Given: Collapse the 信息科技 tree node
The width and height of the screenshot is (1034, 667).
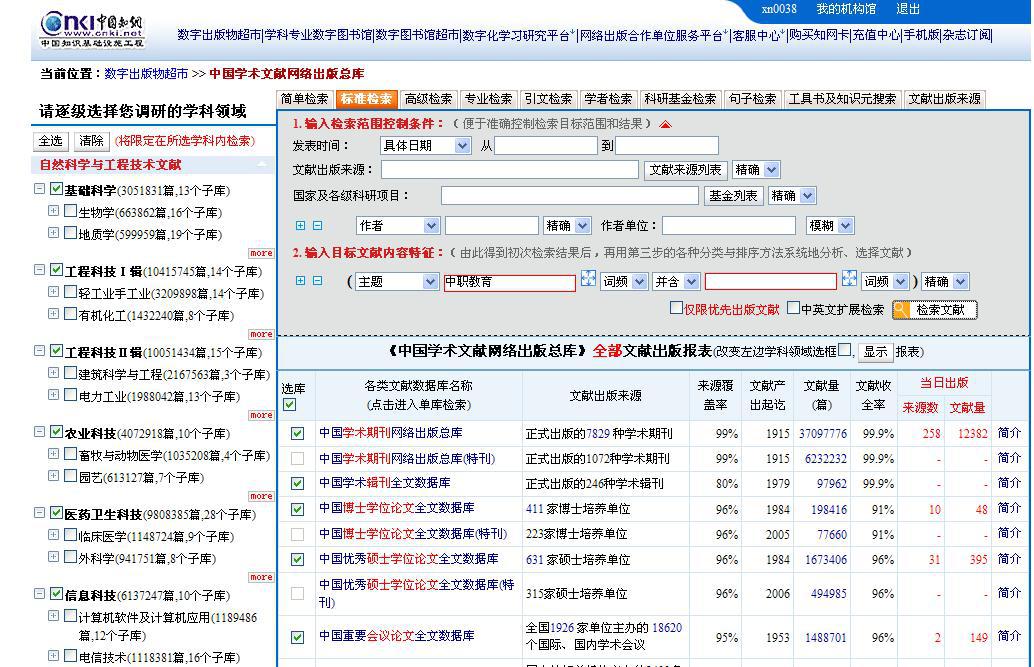Looking at the screenshot, I should tap(40, 594).
